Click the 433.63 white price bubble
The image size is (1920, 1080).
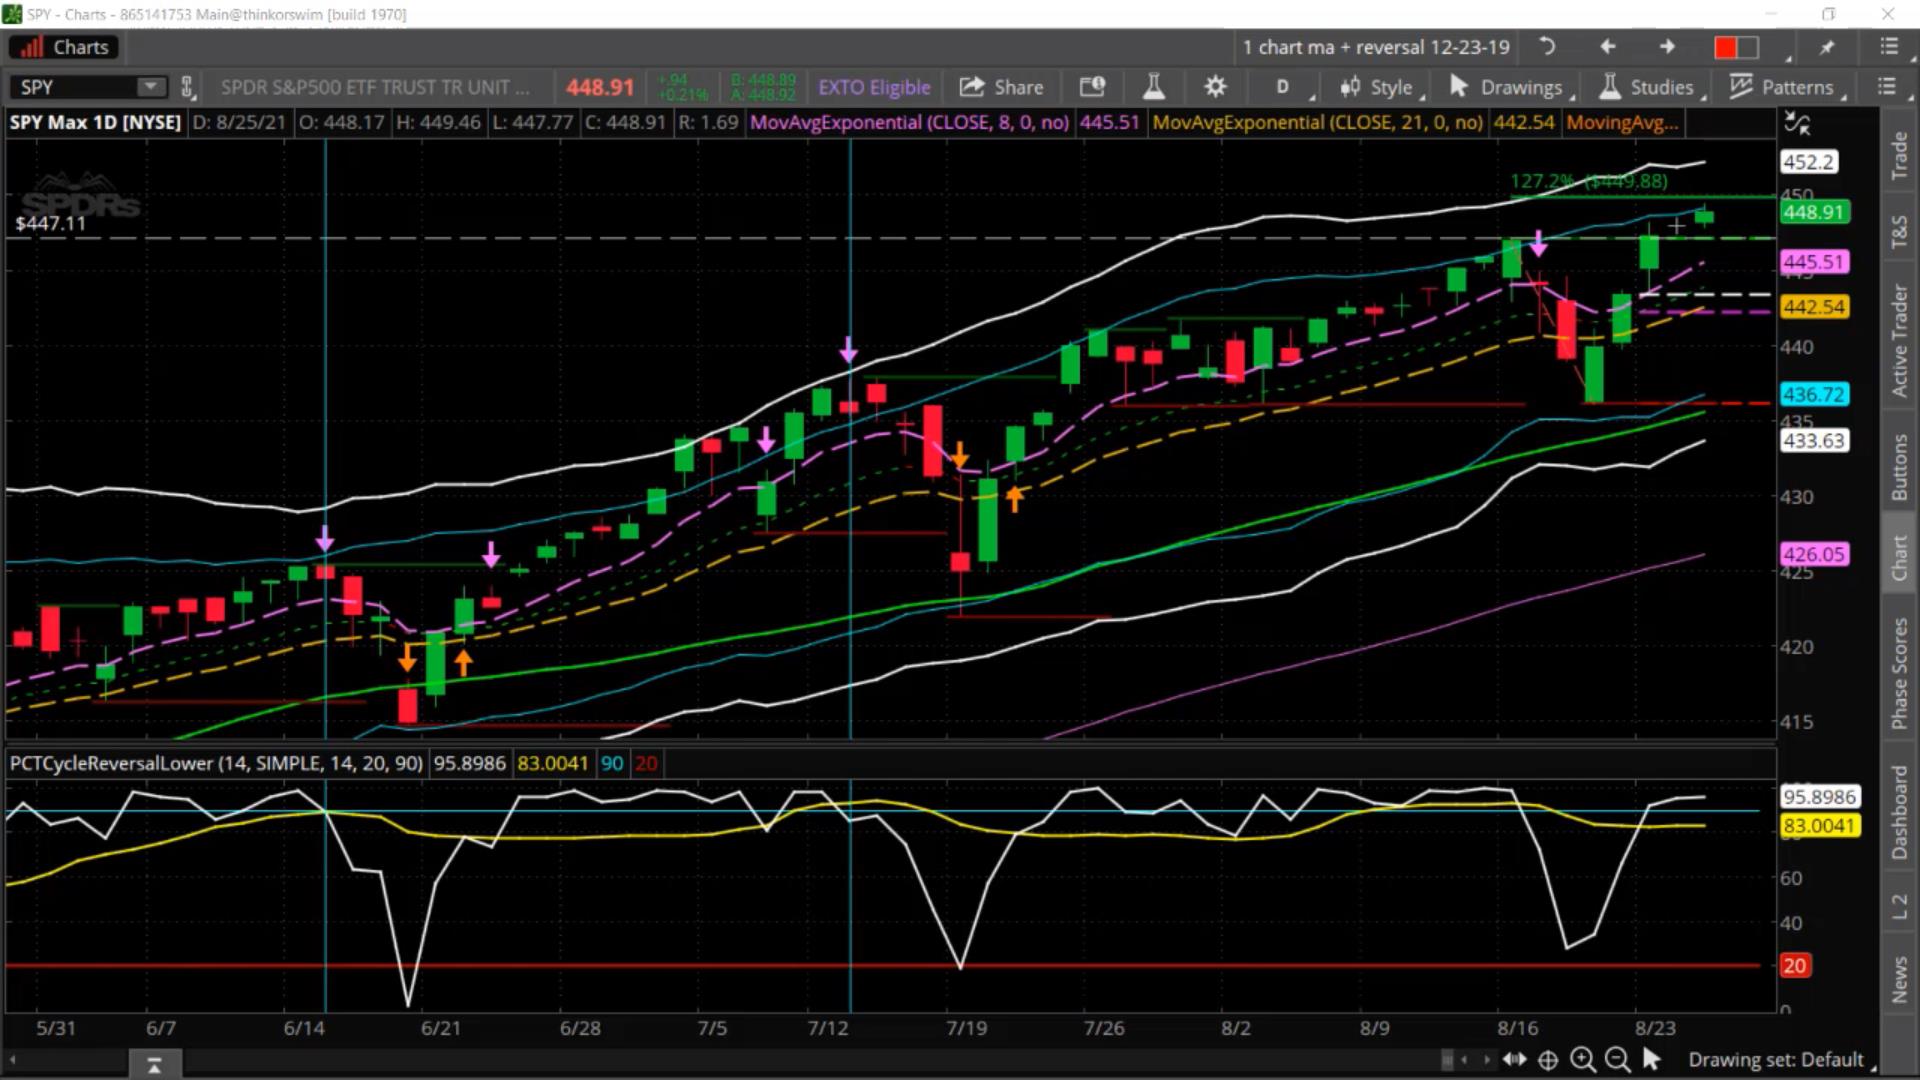coord(1813,441)
